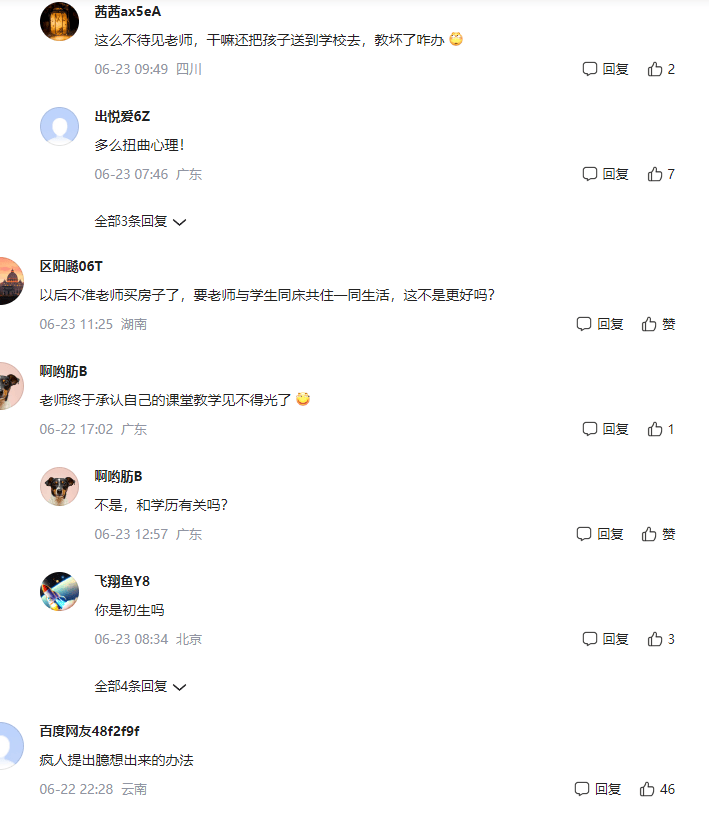Reply to 飞翔鱼Y8's comment from 北京

click(x=605, y=639)
